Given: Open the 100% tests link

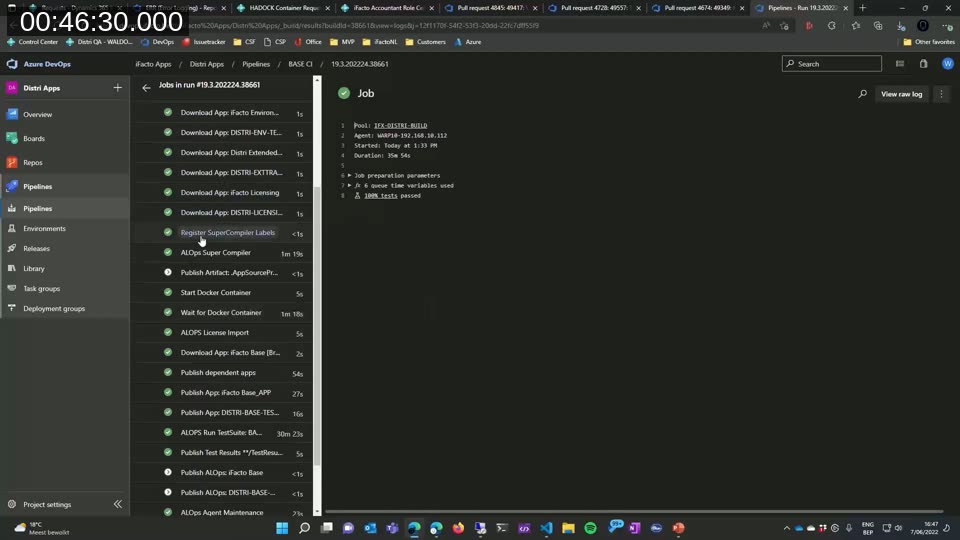Looking at the screenshot, I should point(380,196).
